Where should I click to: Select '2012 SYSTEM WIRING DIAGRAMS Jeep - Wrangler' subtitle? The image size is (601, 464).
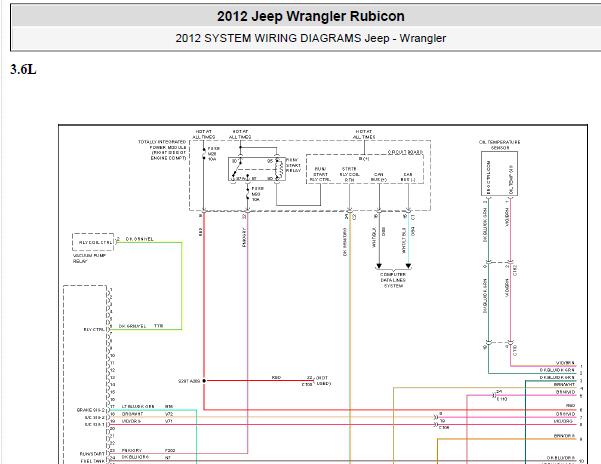coord(310,38)
